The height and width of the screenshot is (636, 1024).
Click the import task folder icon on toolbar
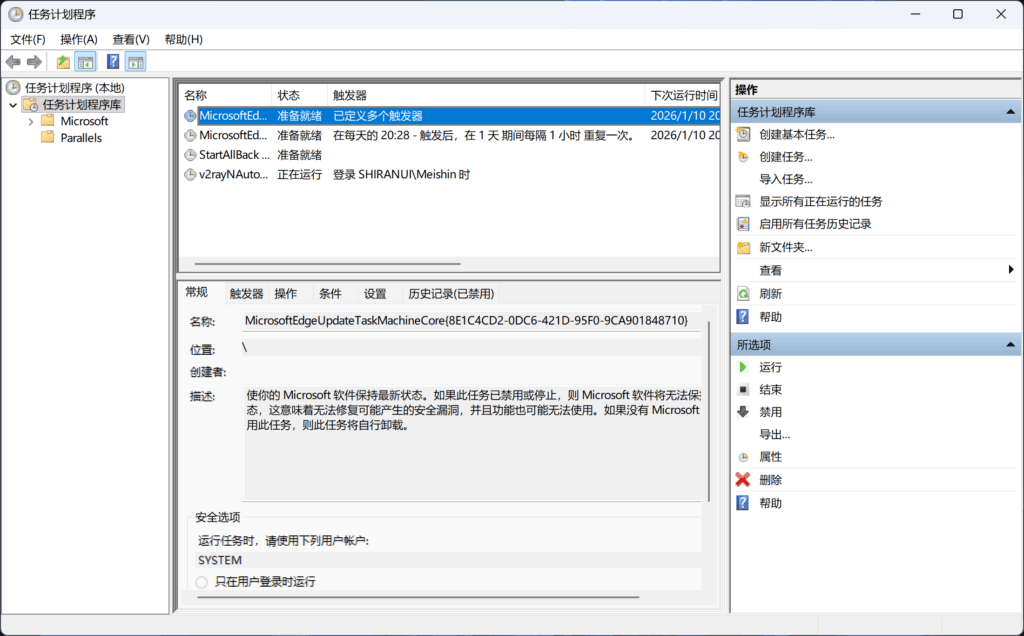pos(62,61)
